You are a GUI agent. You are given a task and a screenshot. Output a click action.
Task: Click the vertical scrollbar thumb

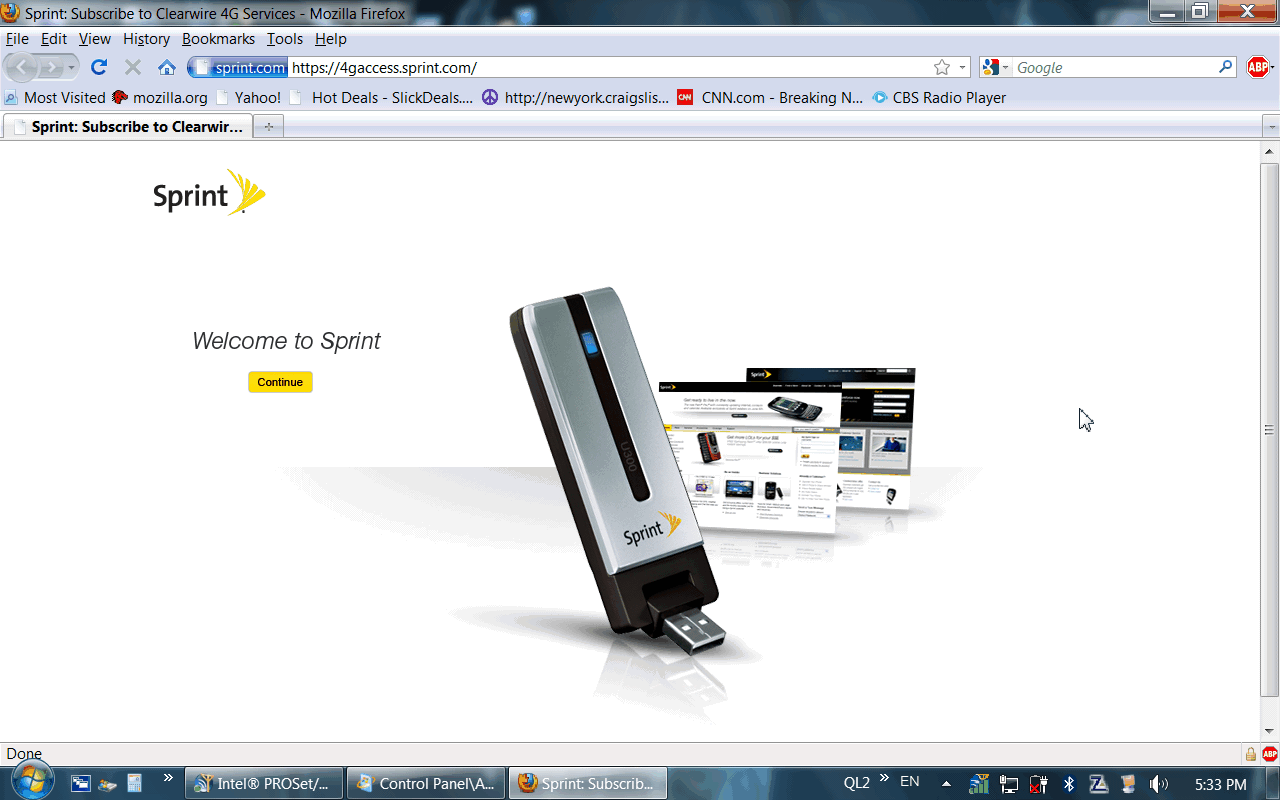pos(1270,430)
